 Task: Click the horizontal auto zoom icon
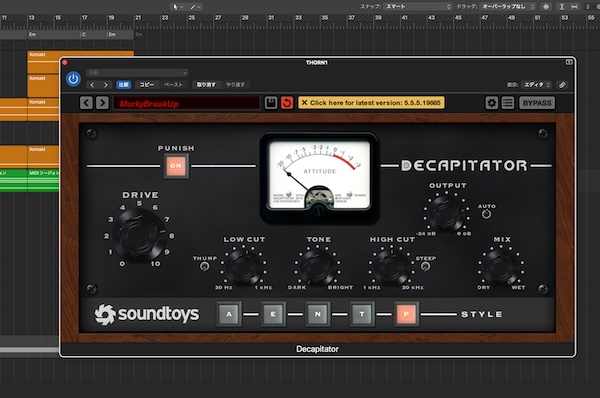pyautogui.click(x=574, y=7)
